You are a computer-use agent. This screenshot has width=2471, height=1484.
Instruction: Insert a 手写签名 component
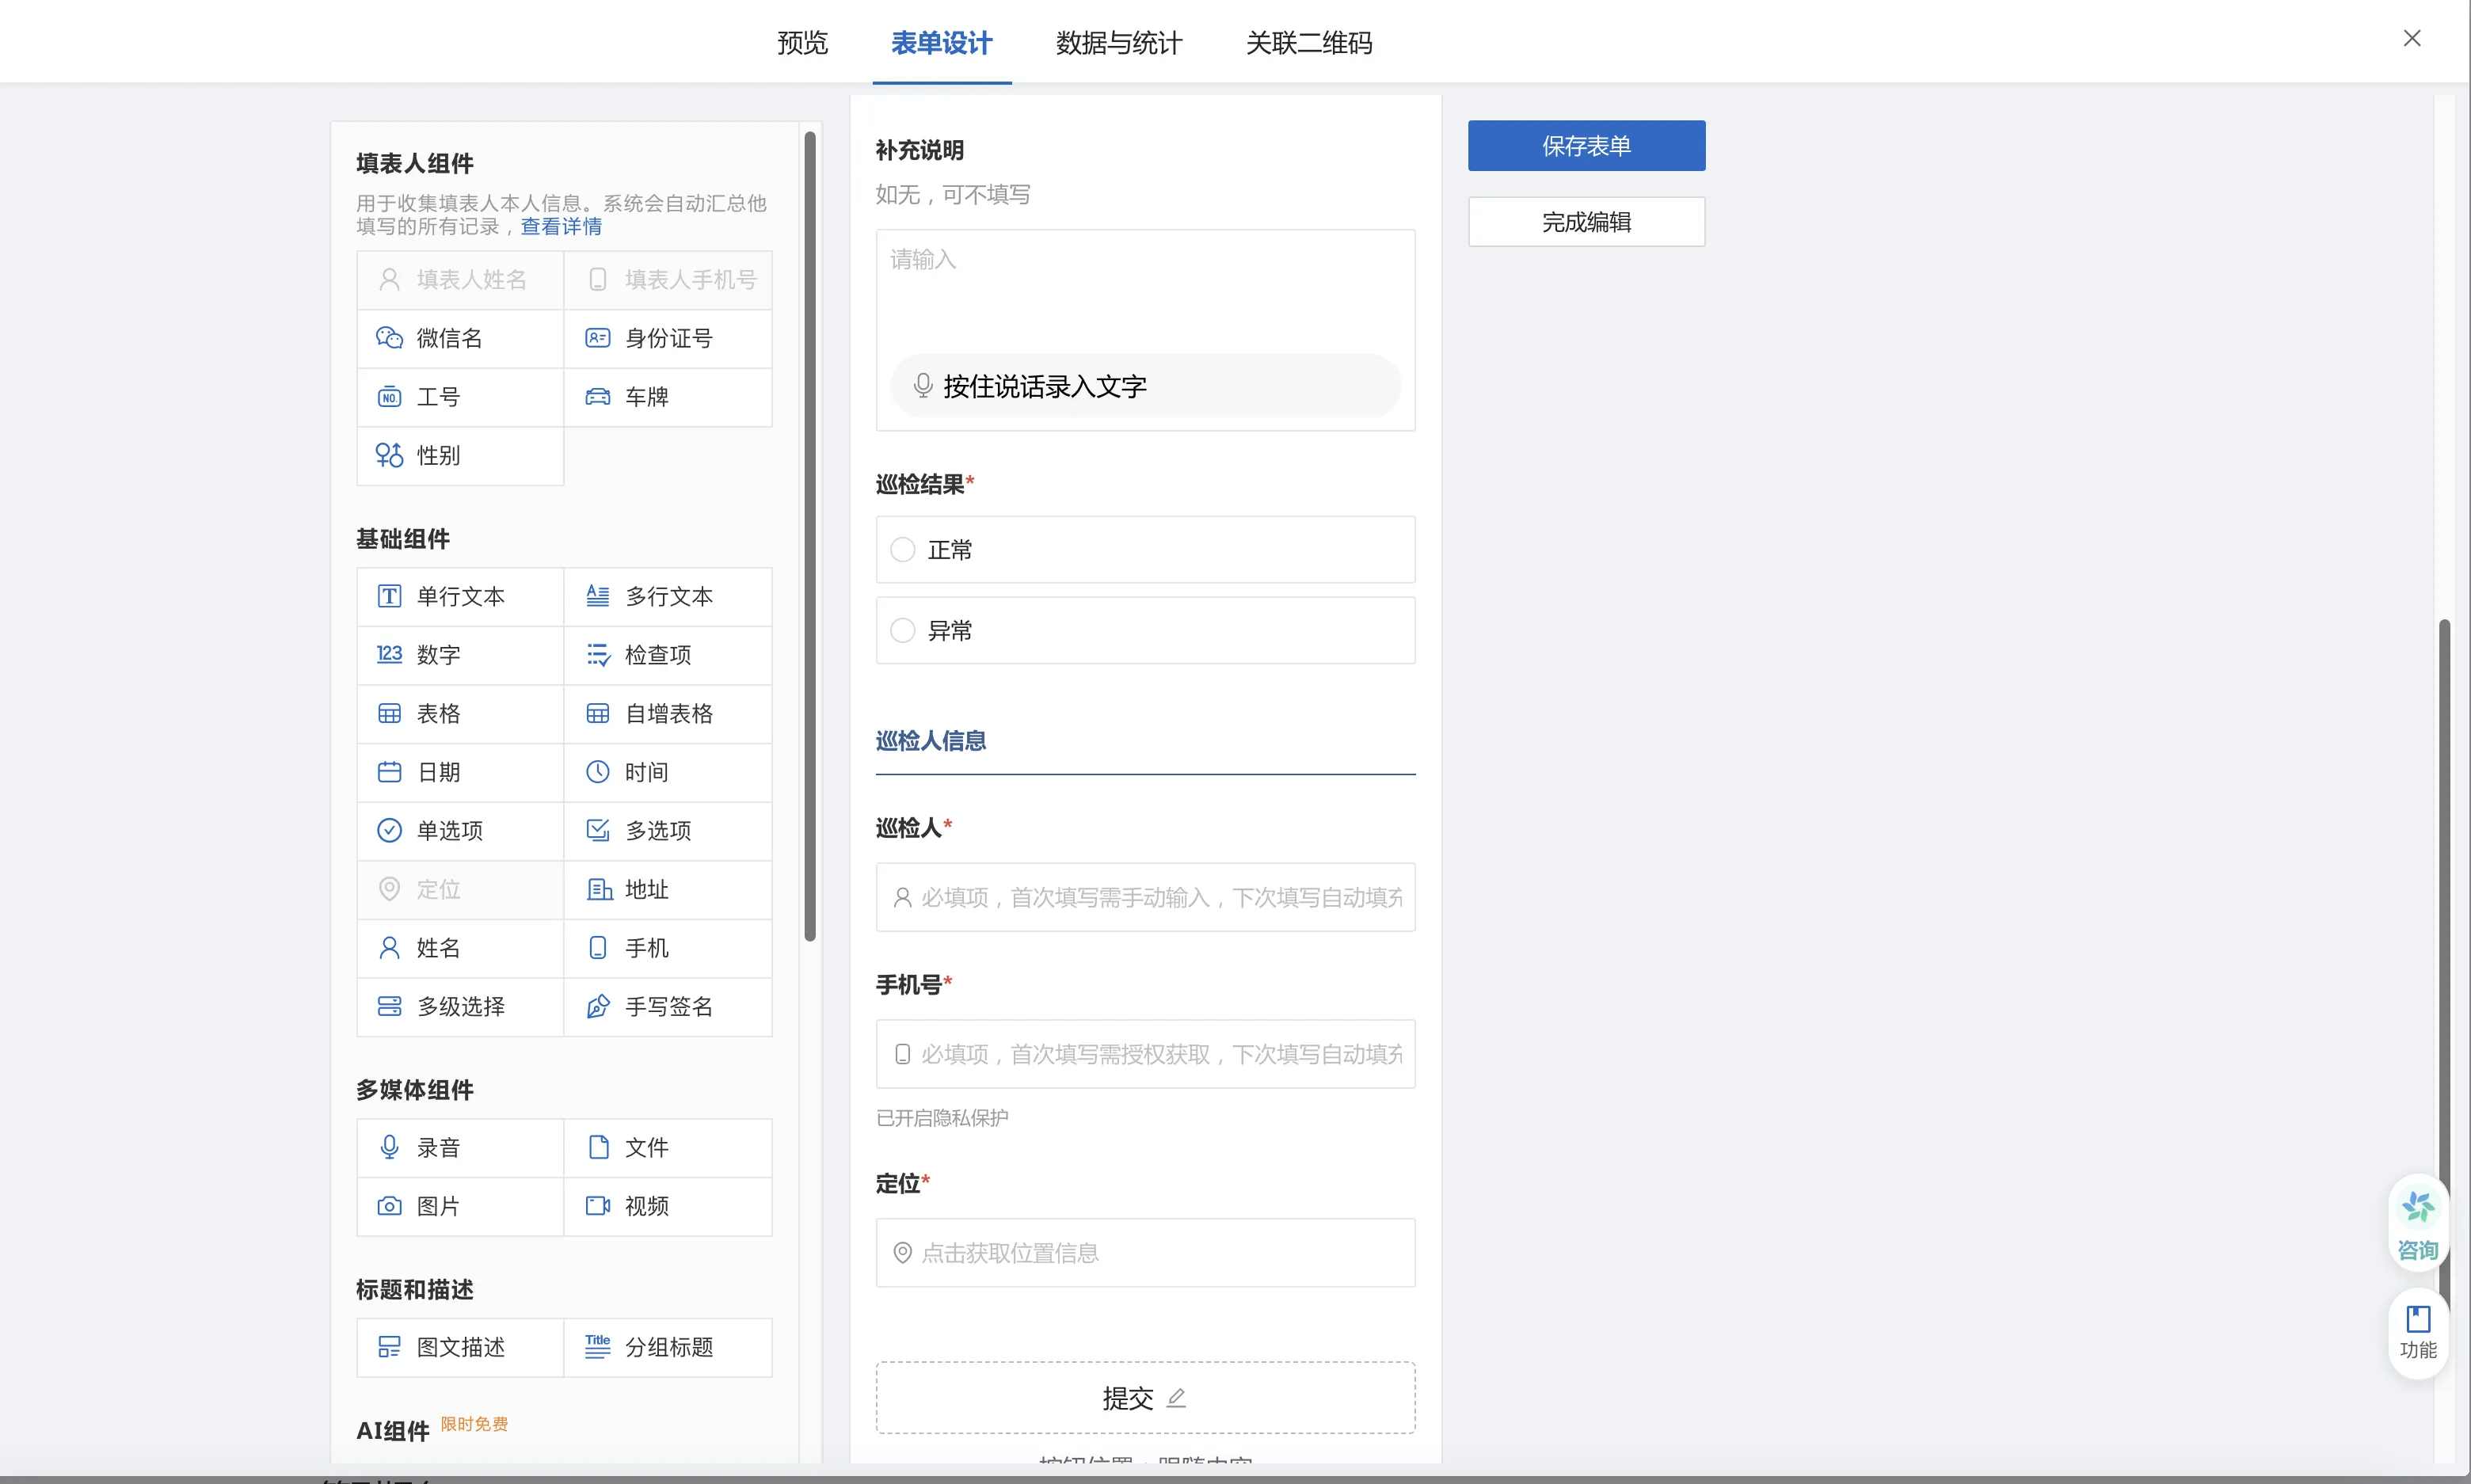pyautogui.click(x=668, y=1006)
